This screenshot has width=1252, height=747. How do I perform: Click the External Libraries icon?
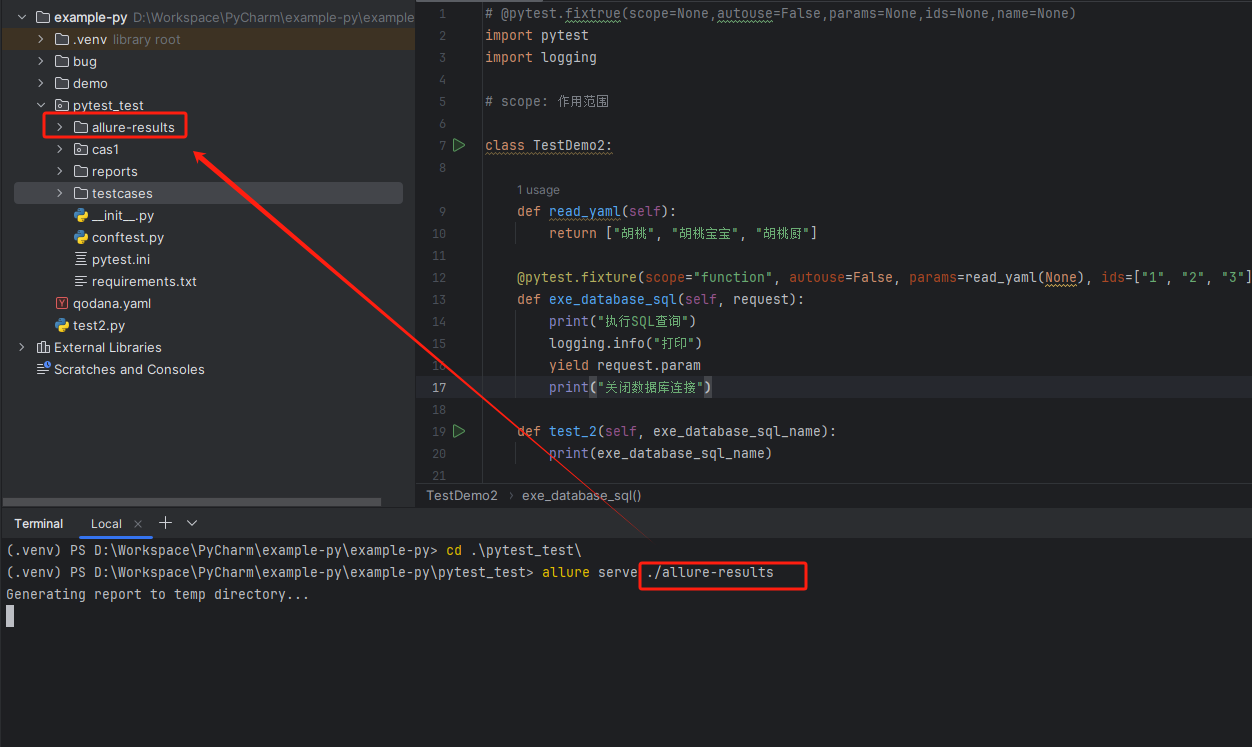(43, 347)
